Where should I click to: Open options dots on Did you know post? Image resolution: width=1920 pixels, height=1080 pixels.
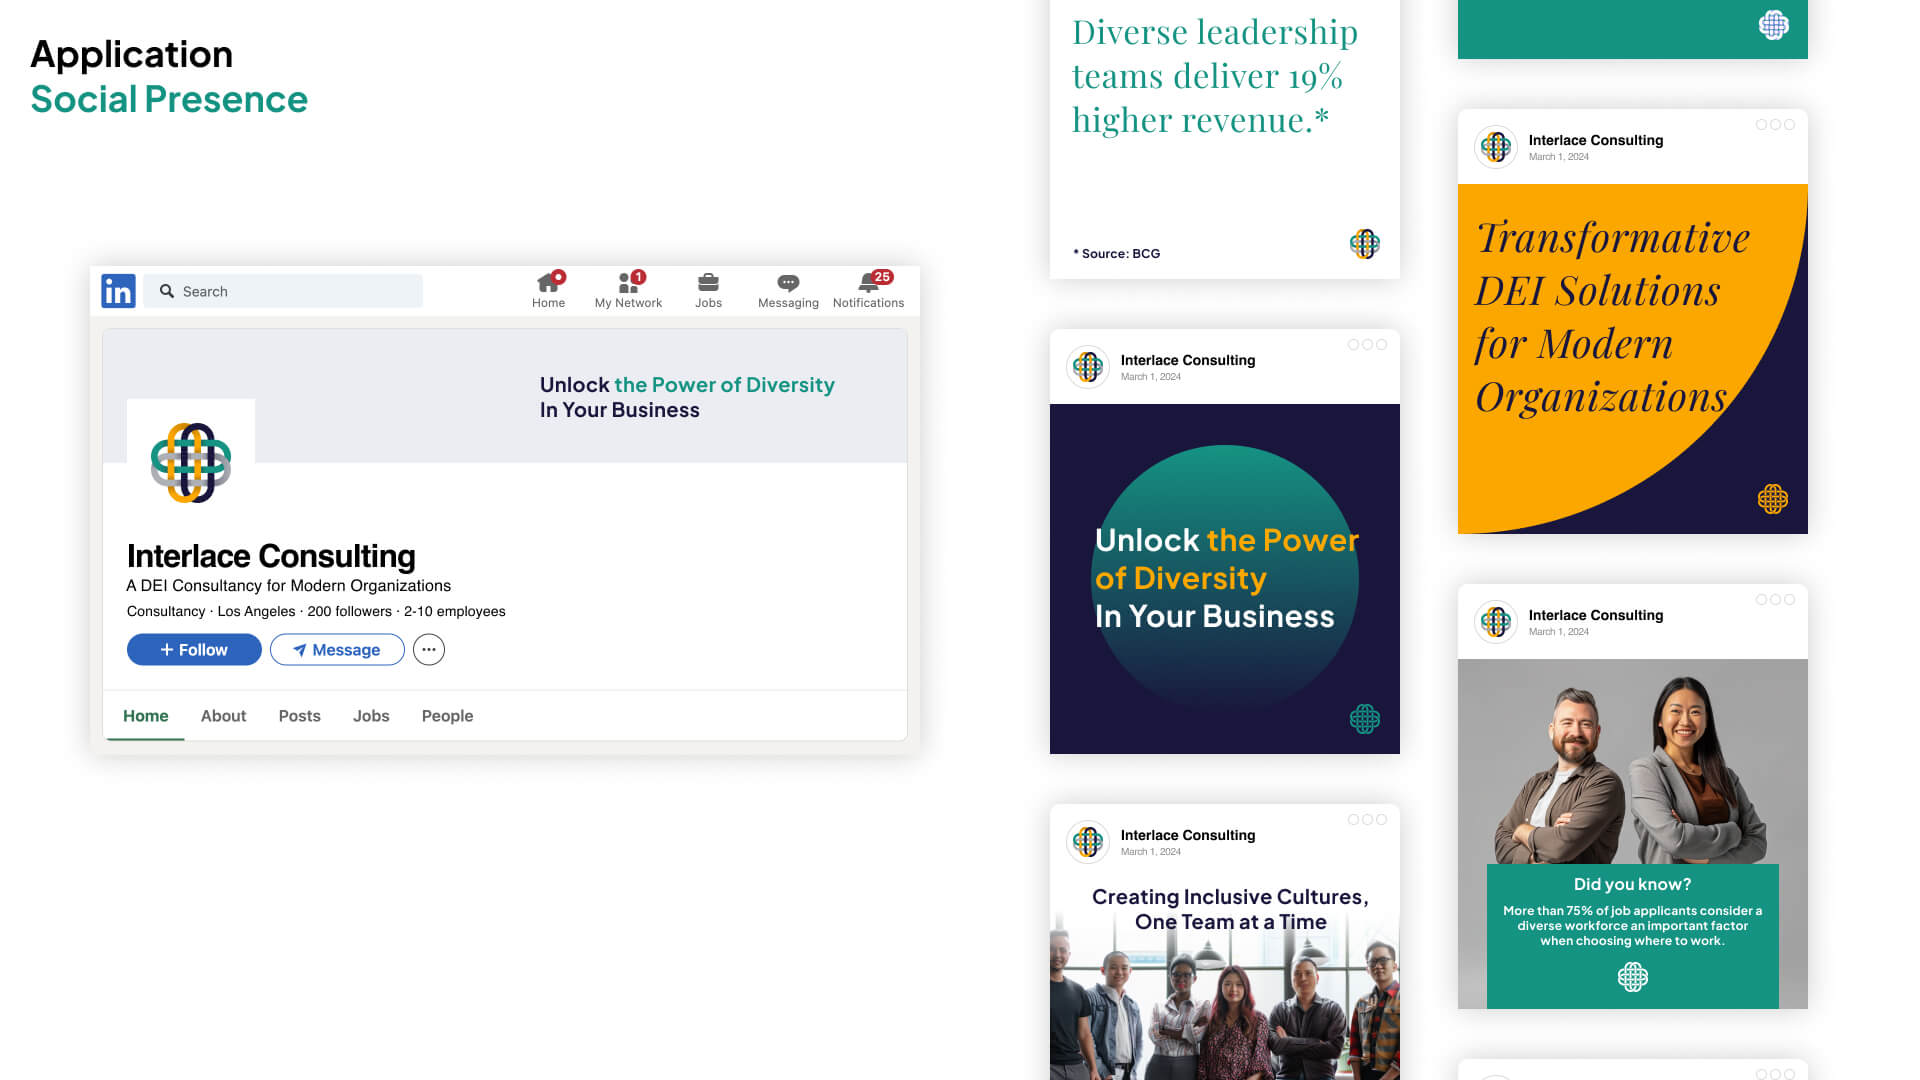click(x=1775, y=600)
